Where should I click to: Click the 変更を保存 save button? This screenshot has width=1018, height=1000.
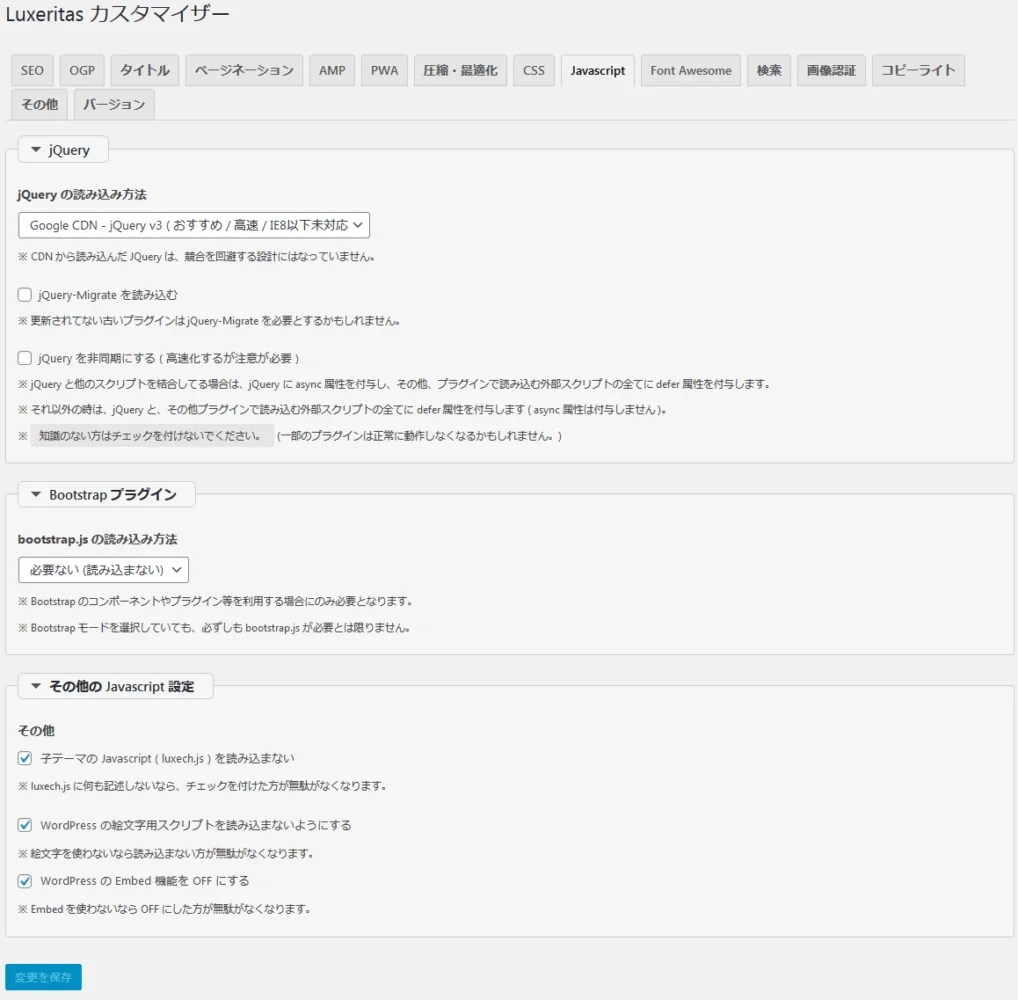click(x=43, y=977)
